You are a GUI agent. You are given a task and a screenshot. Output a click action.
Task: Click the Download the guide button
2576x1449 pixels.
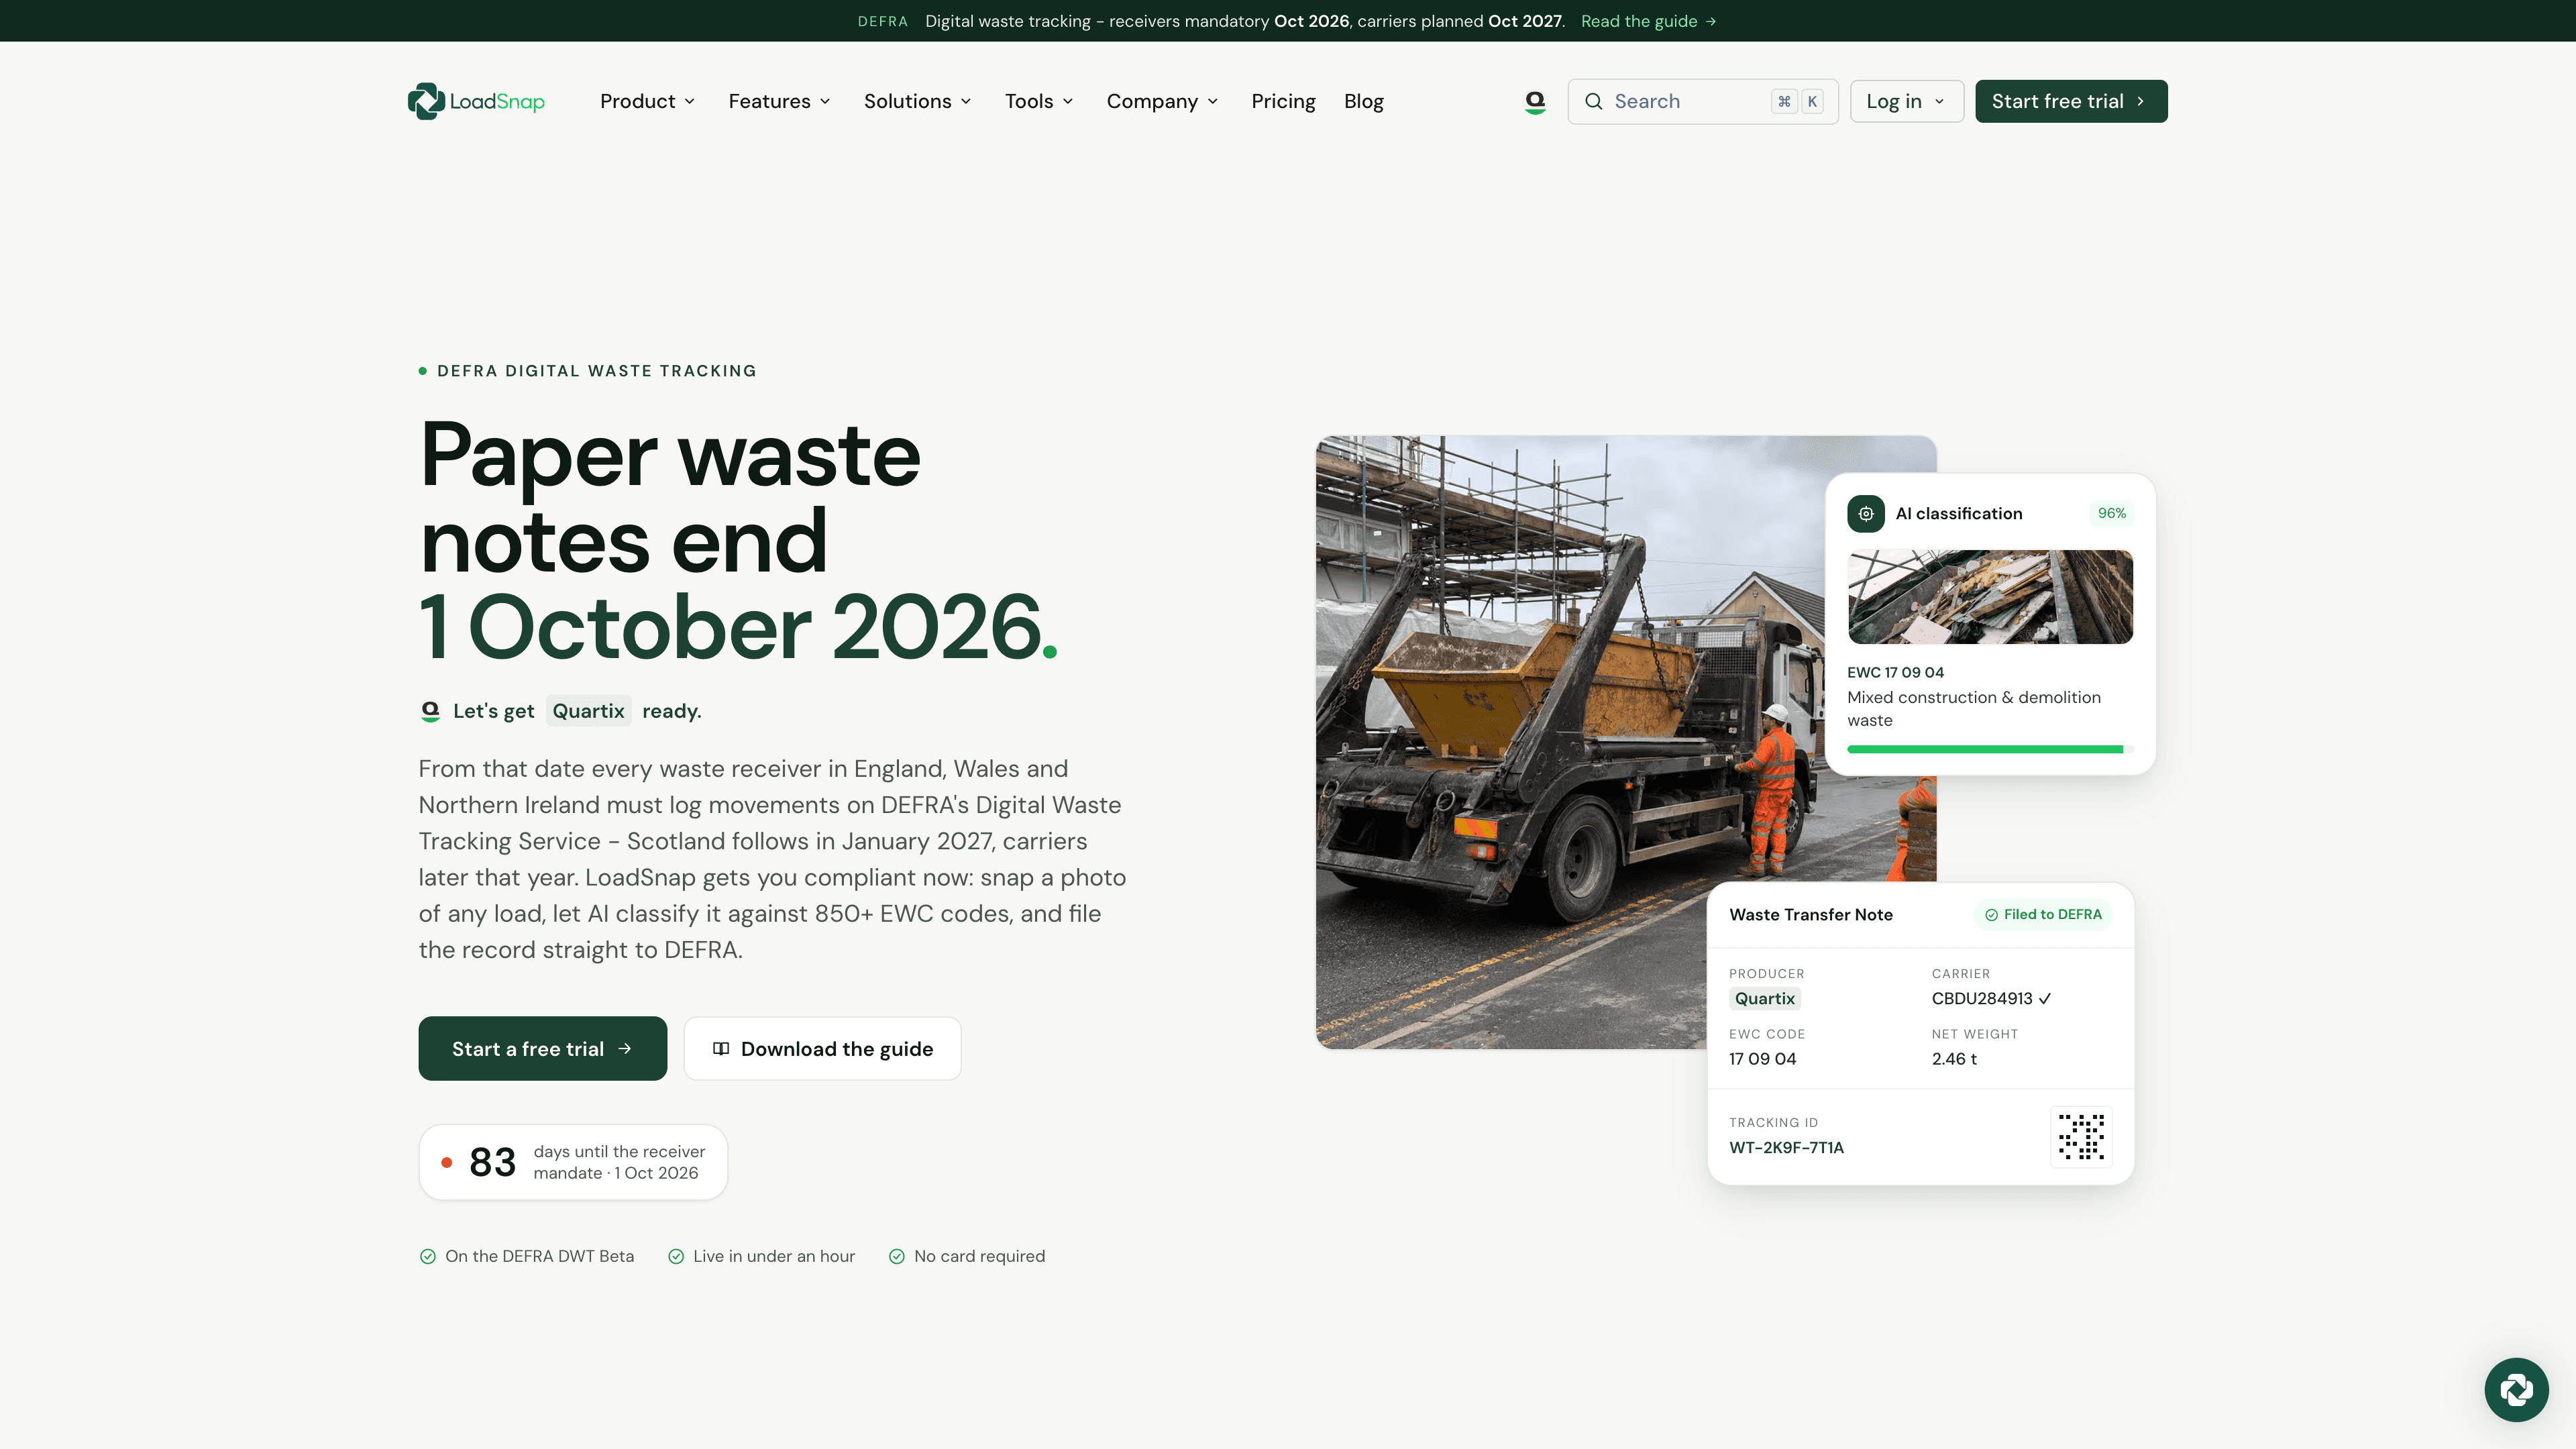(x=822, y=1048)
